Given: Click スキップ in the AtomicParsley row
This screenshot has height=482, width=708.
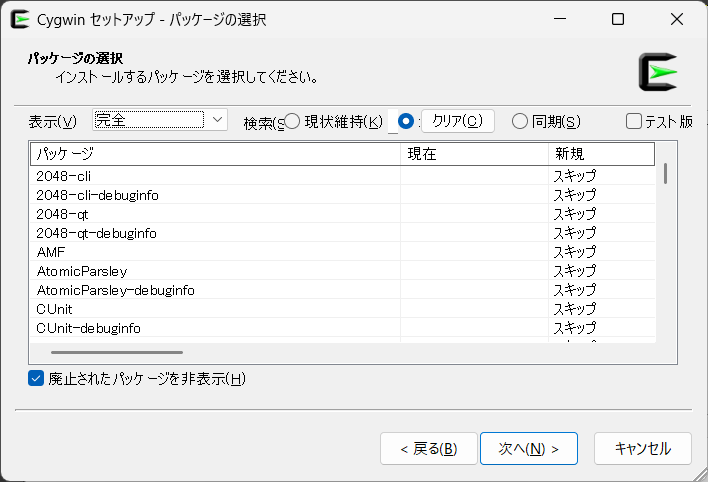Looking at the screenshot, I should (x=575, y=271).
